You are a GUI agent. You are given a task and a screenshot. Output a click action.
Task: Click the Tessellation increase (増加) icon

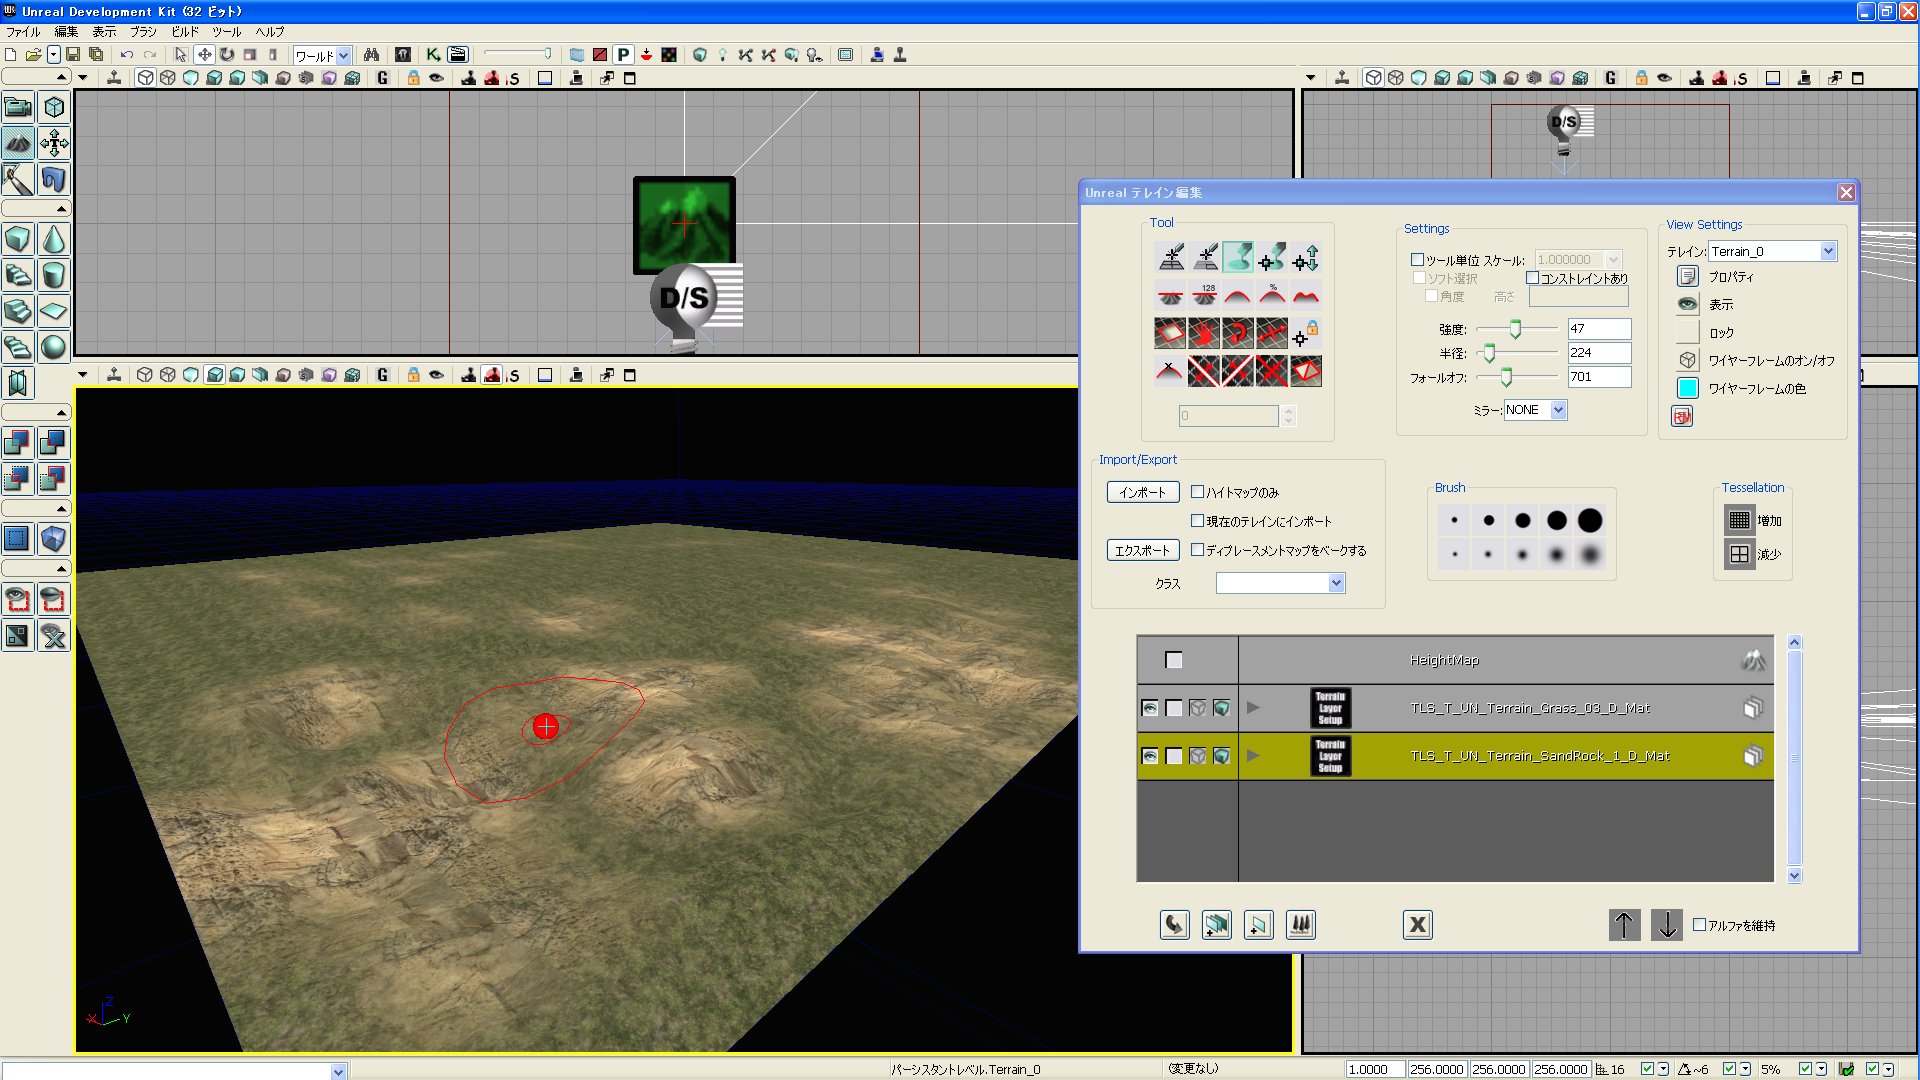(x=1739, y=520)
